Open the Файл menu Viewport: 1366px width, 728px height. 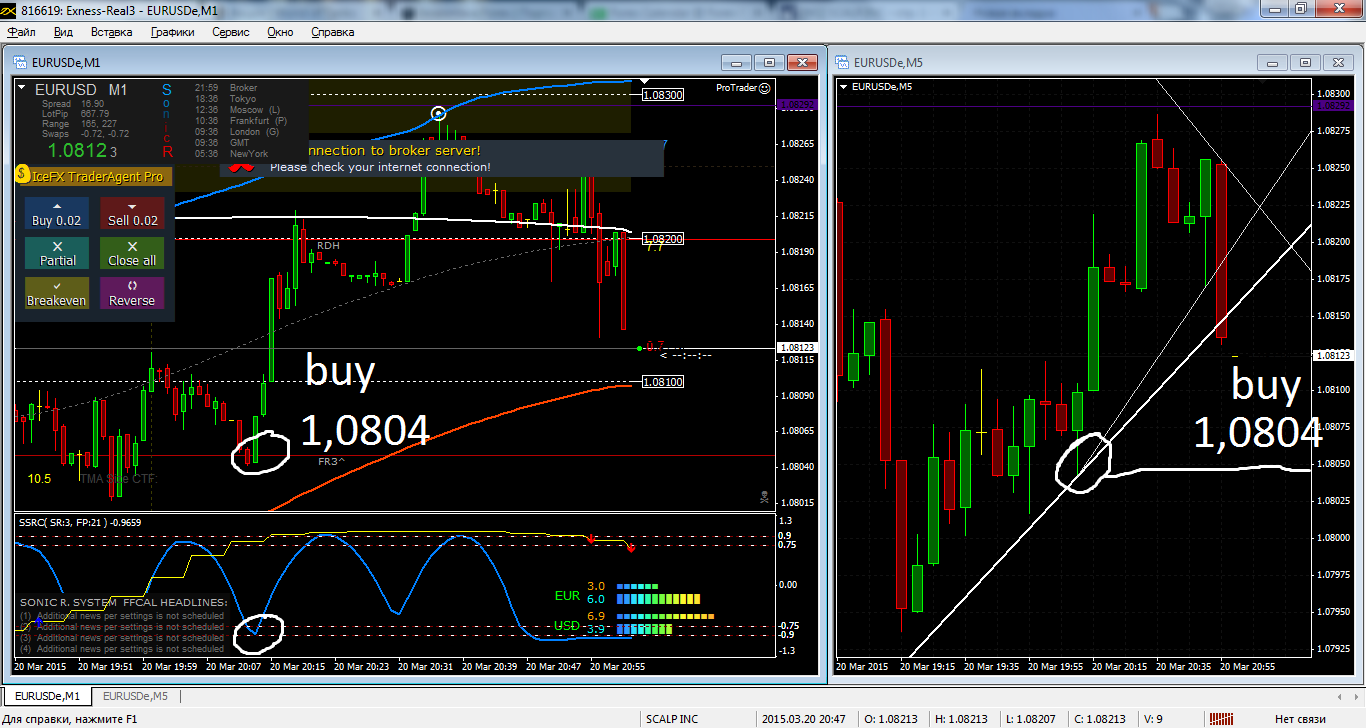[x=21, y=32]
